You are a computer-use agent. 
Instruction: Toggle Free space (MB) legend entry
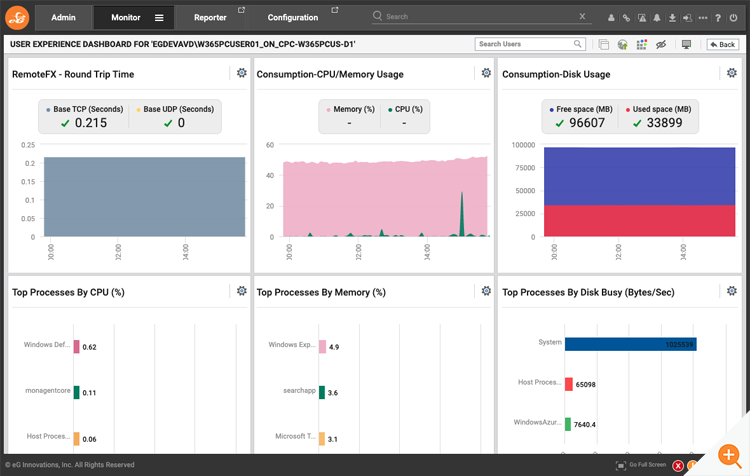pyautogui.click(x=581, y=109)
